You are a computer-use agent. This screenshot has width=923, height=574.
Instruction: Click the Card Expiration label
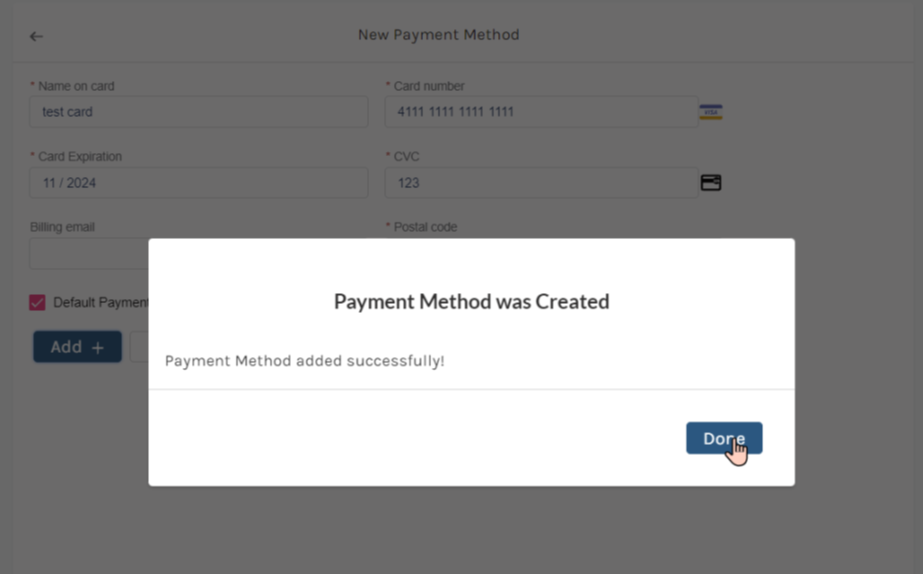[79, 157]
